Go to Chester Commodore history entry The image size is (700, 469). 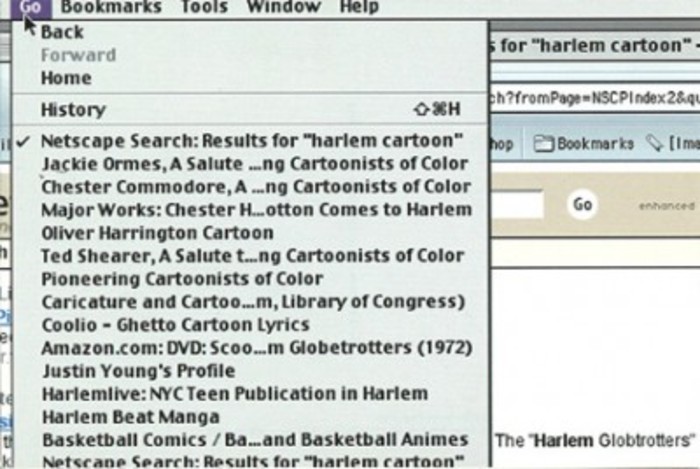pyautogui.click(x=250, y=187)
